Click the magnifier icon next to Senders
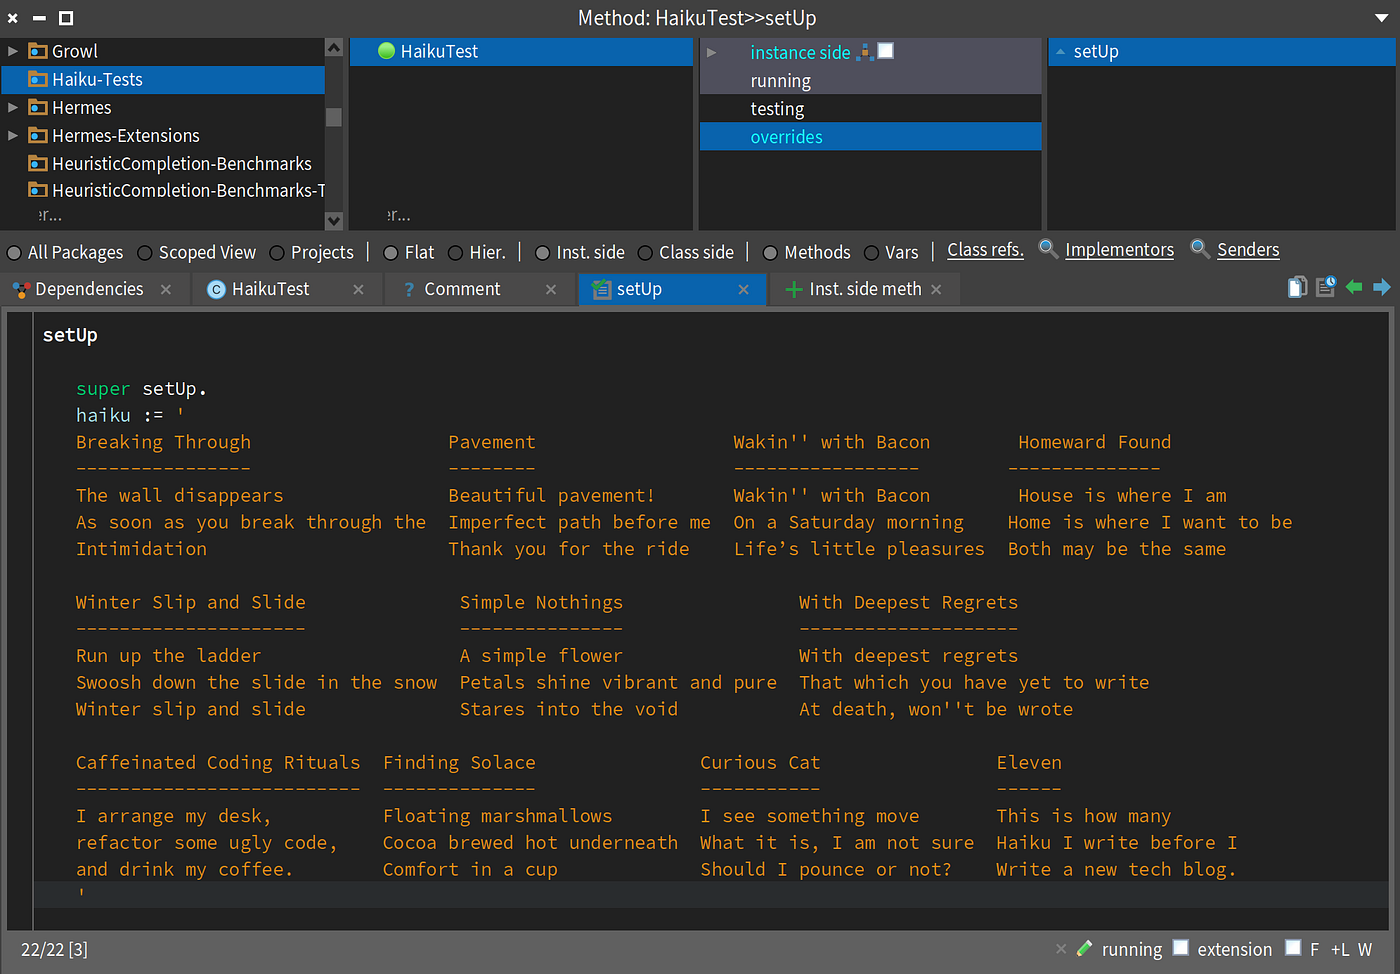 1200,248
